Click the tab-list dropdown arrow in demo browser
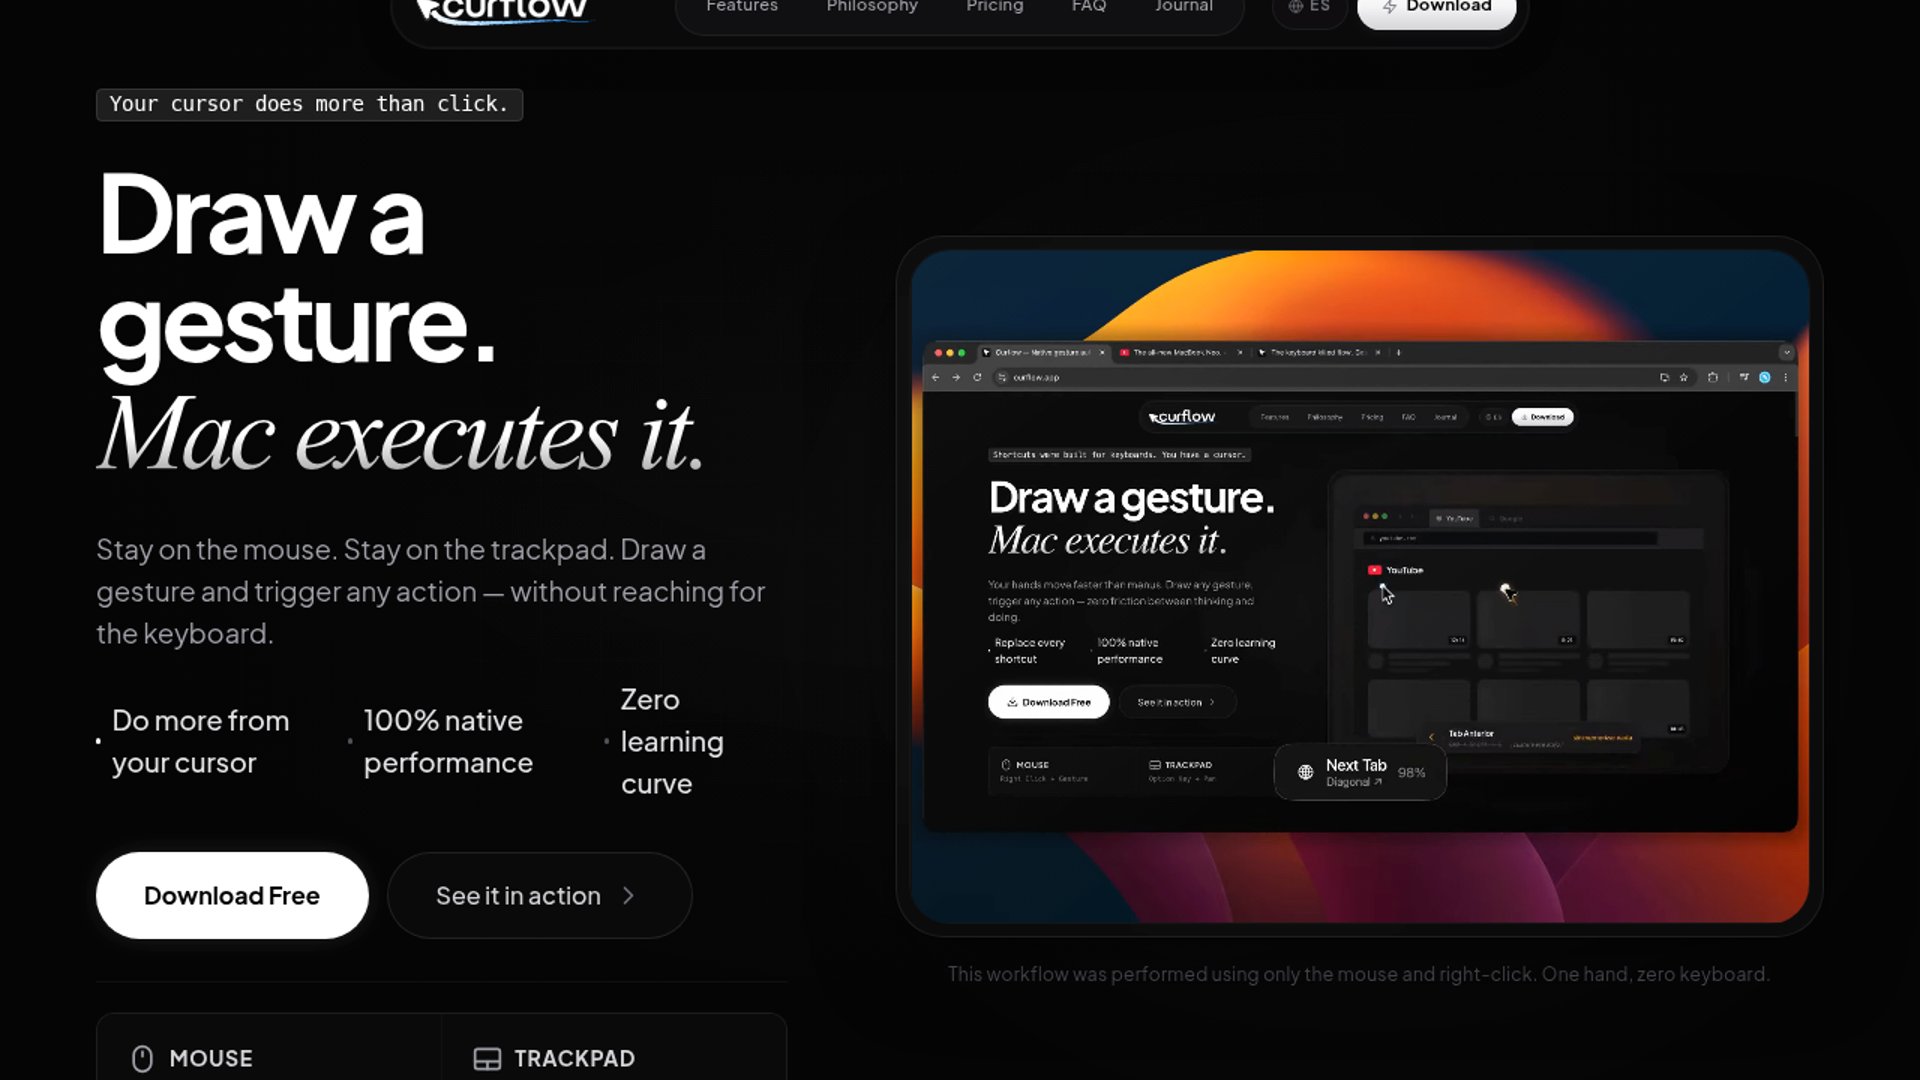 point(1786,352)
